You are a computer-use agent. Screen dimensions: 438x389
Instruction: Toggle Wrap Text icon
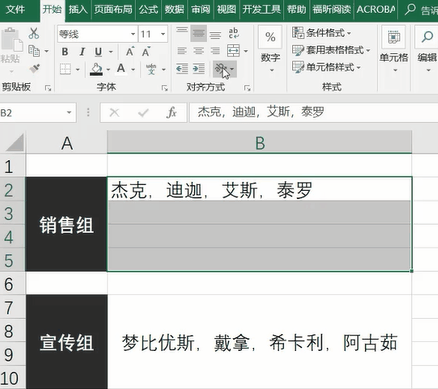tap(233, 33)
